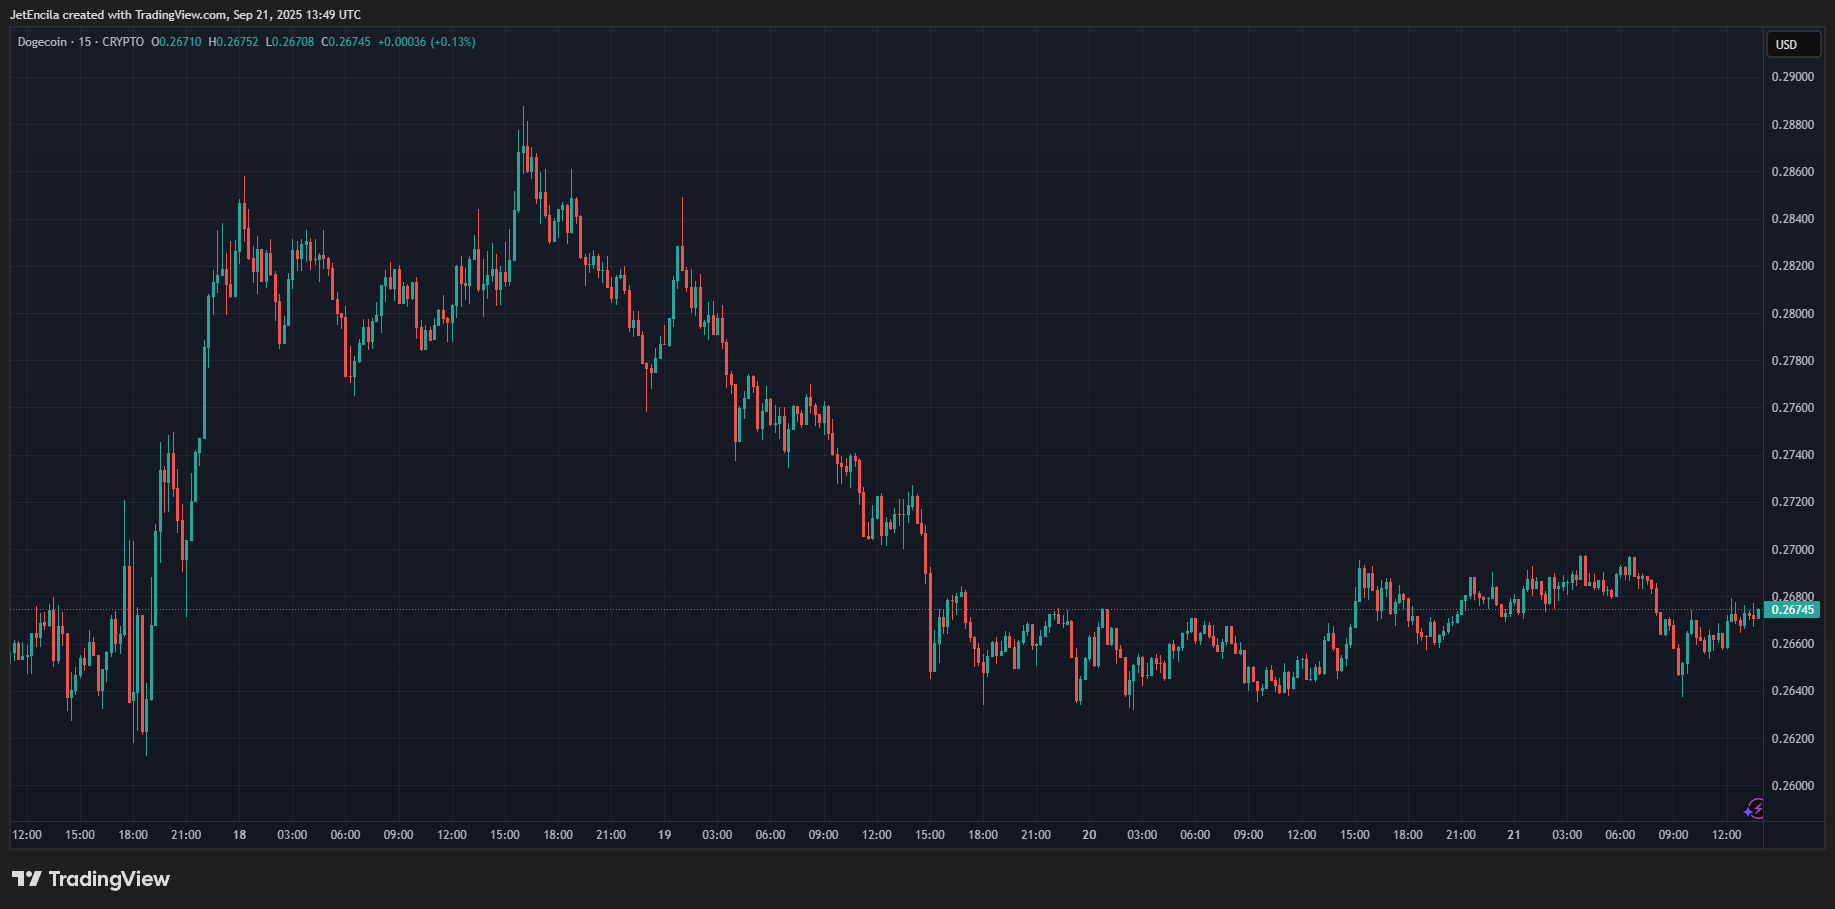Click the purple lightning bolt icon
Screen dimensions: 1835x909
pyautogui.click(x=1754, y=809)
